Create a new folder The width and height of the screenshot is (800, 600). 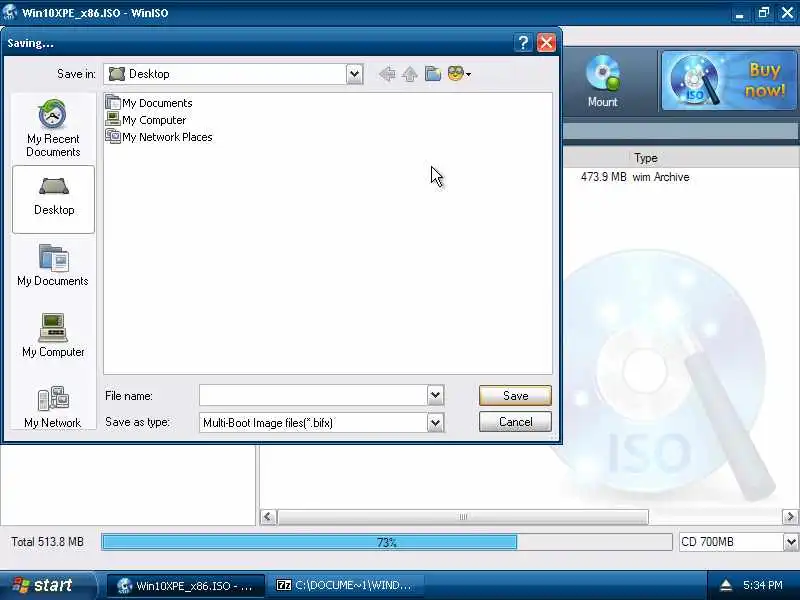coord(433,74)
